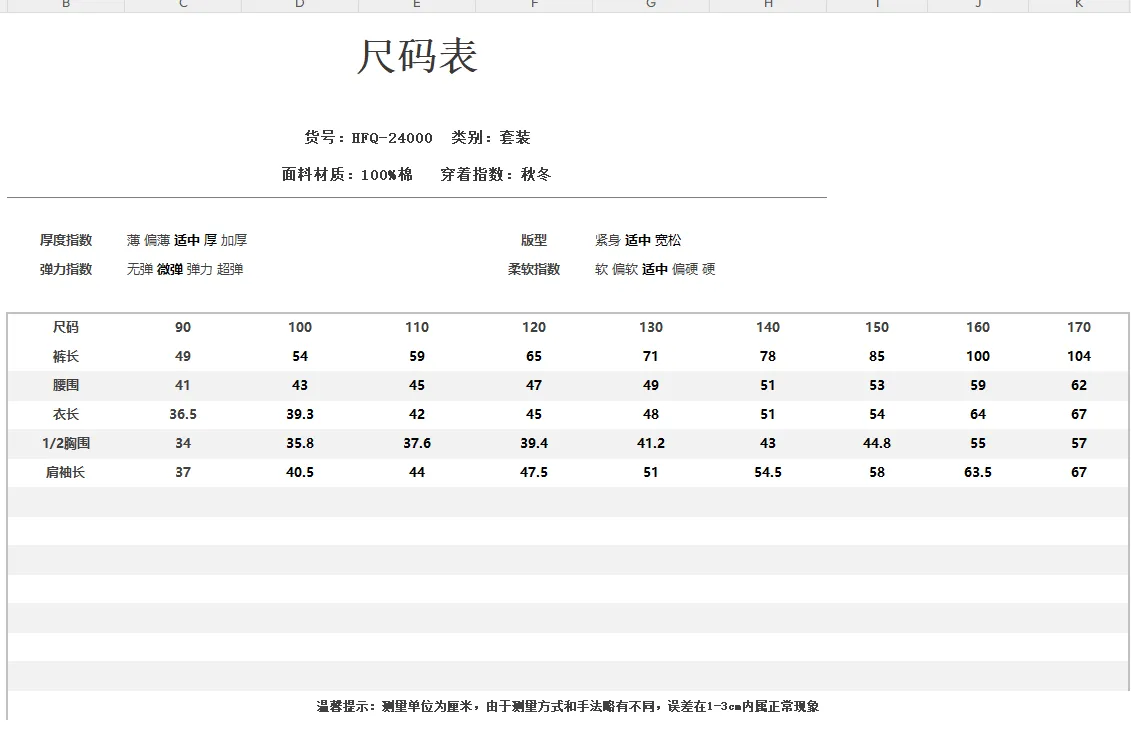Click the 穿着指数：秋冬 text
This screenshot has height=747, width=1131.
point(496,175)
